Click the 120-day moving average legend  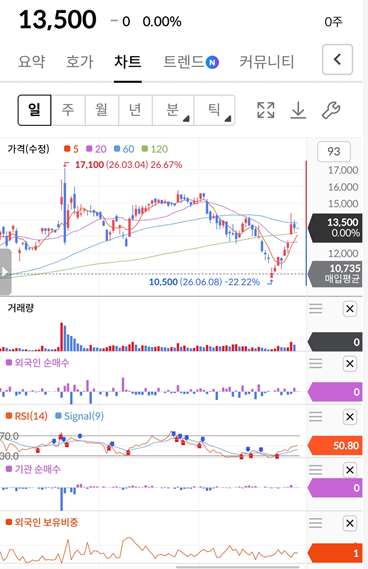click(x=155, y=149)
